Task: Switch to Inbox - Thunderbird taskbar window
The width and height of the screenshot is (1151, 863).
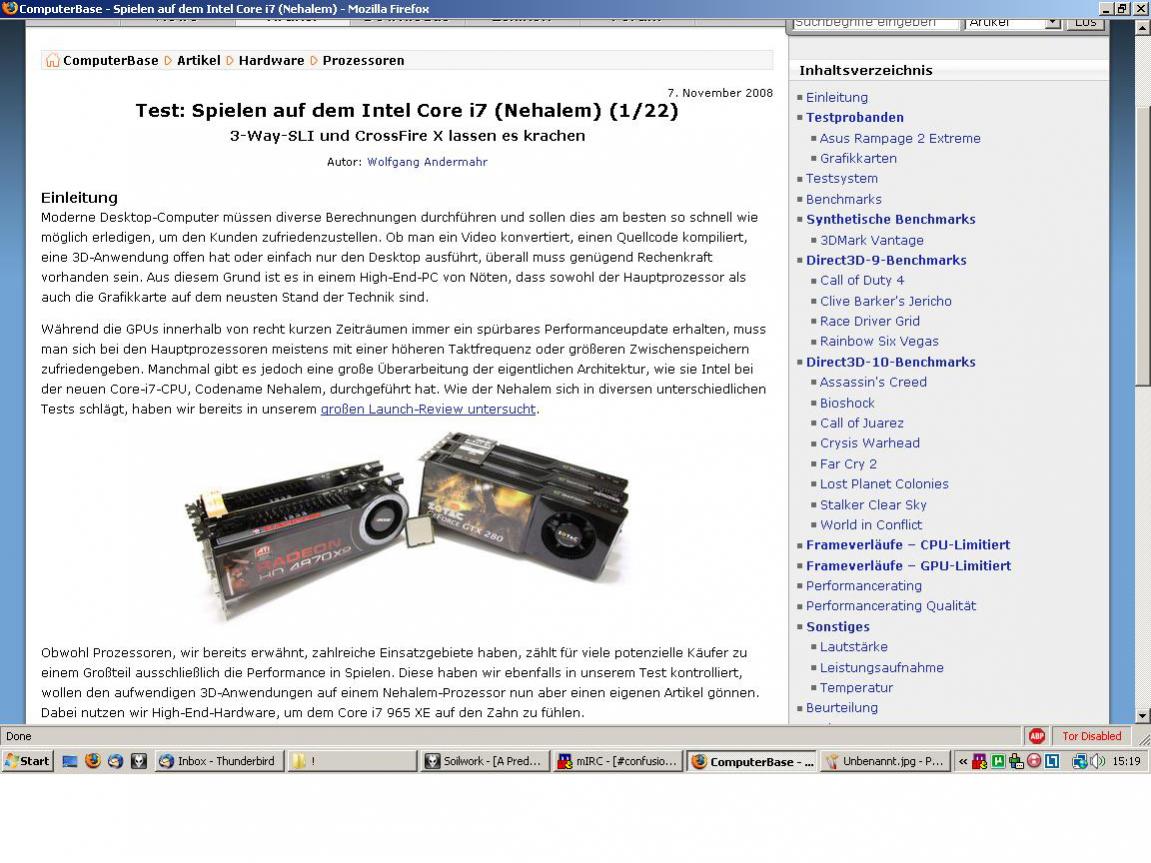Action: click(x=218, y=761)
